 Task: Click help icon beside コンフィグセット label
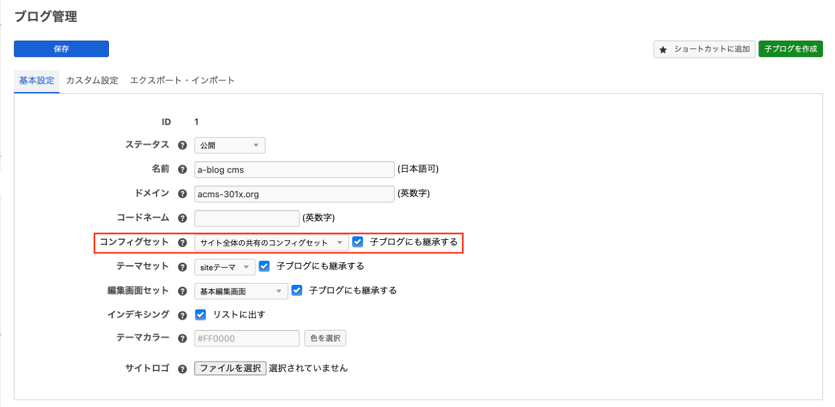tap(182, 242)
